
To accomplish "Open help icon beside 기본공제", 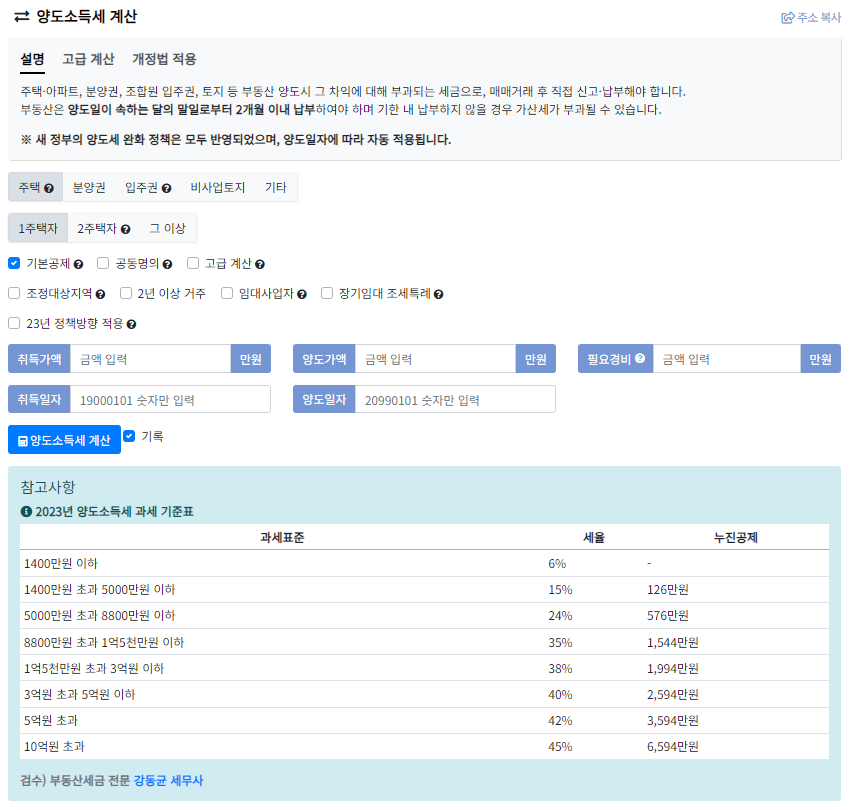I will (78, 265).
